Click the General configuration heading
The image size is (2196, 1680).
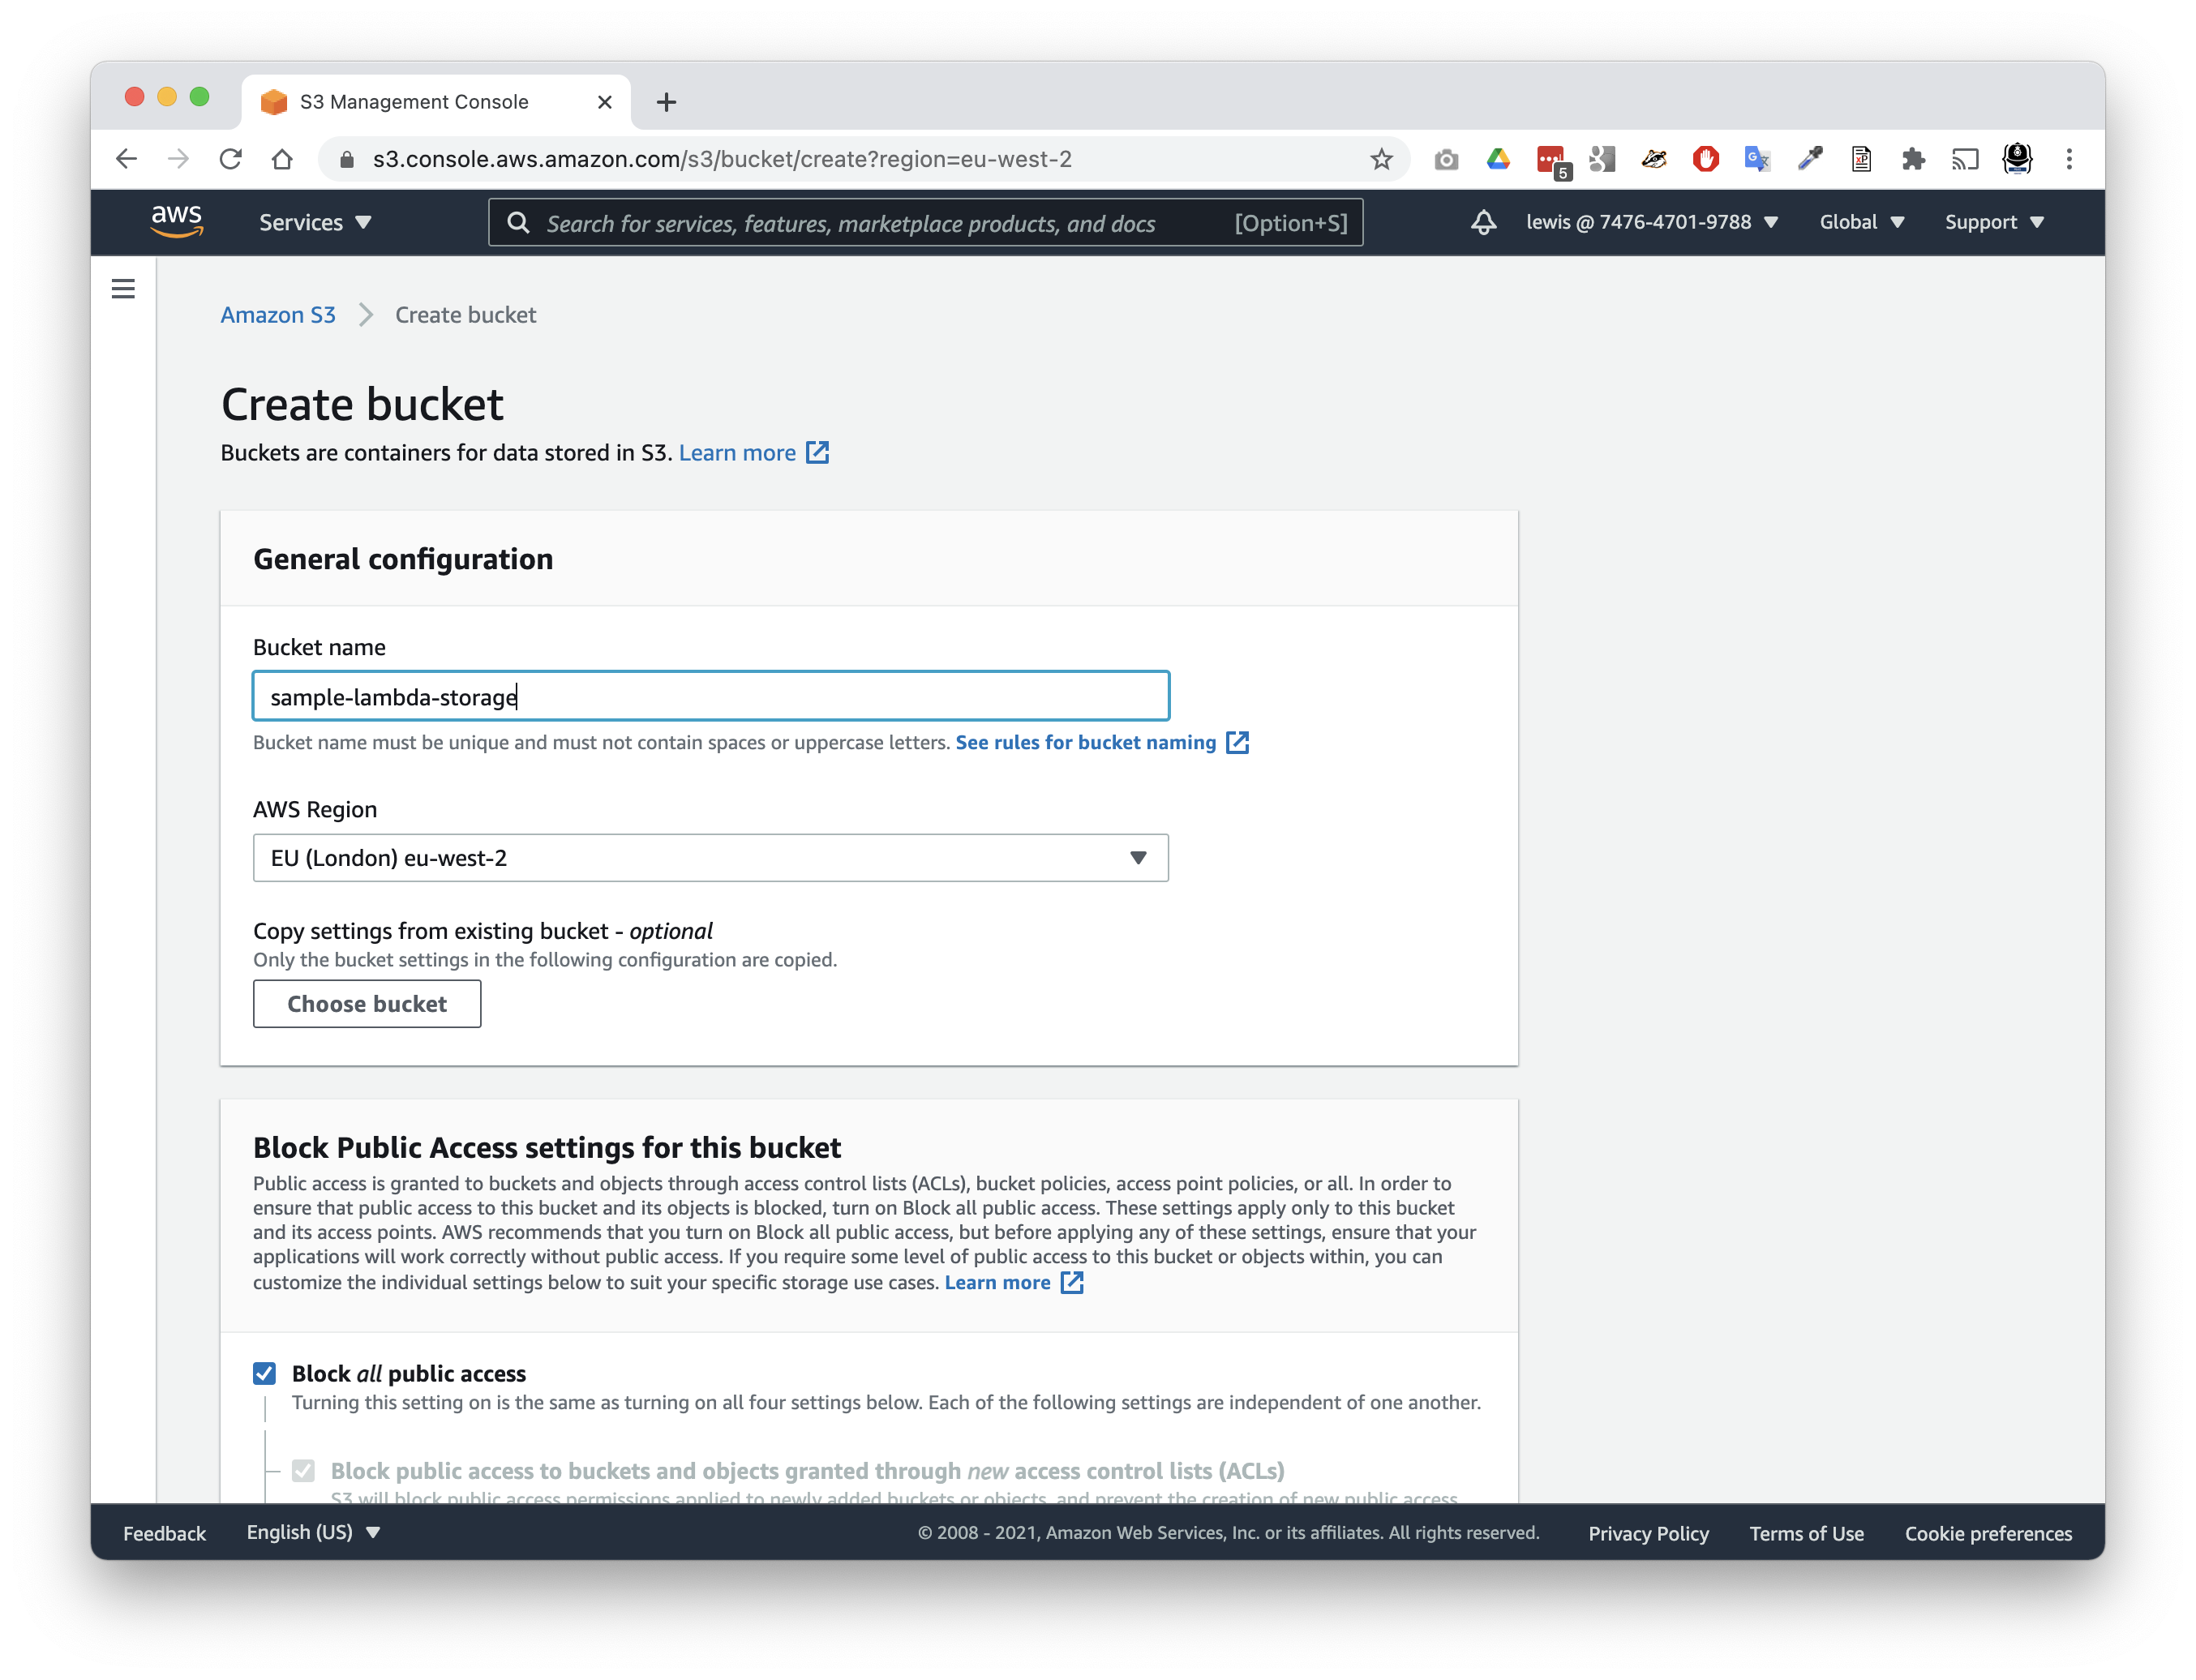coord(402,559)
